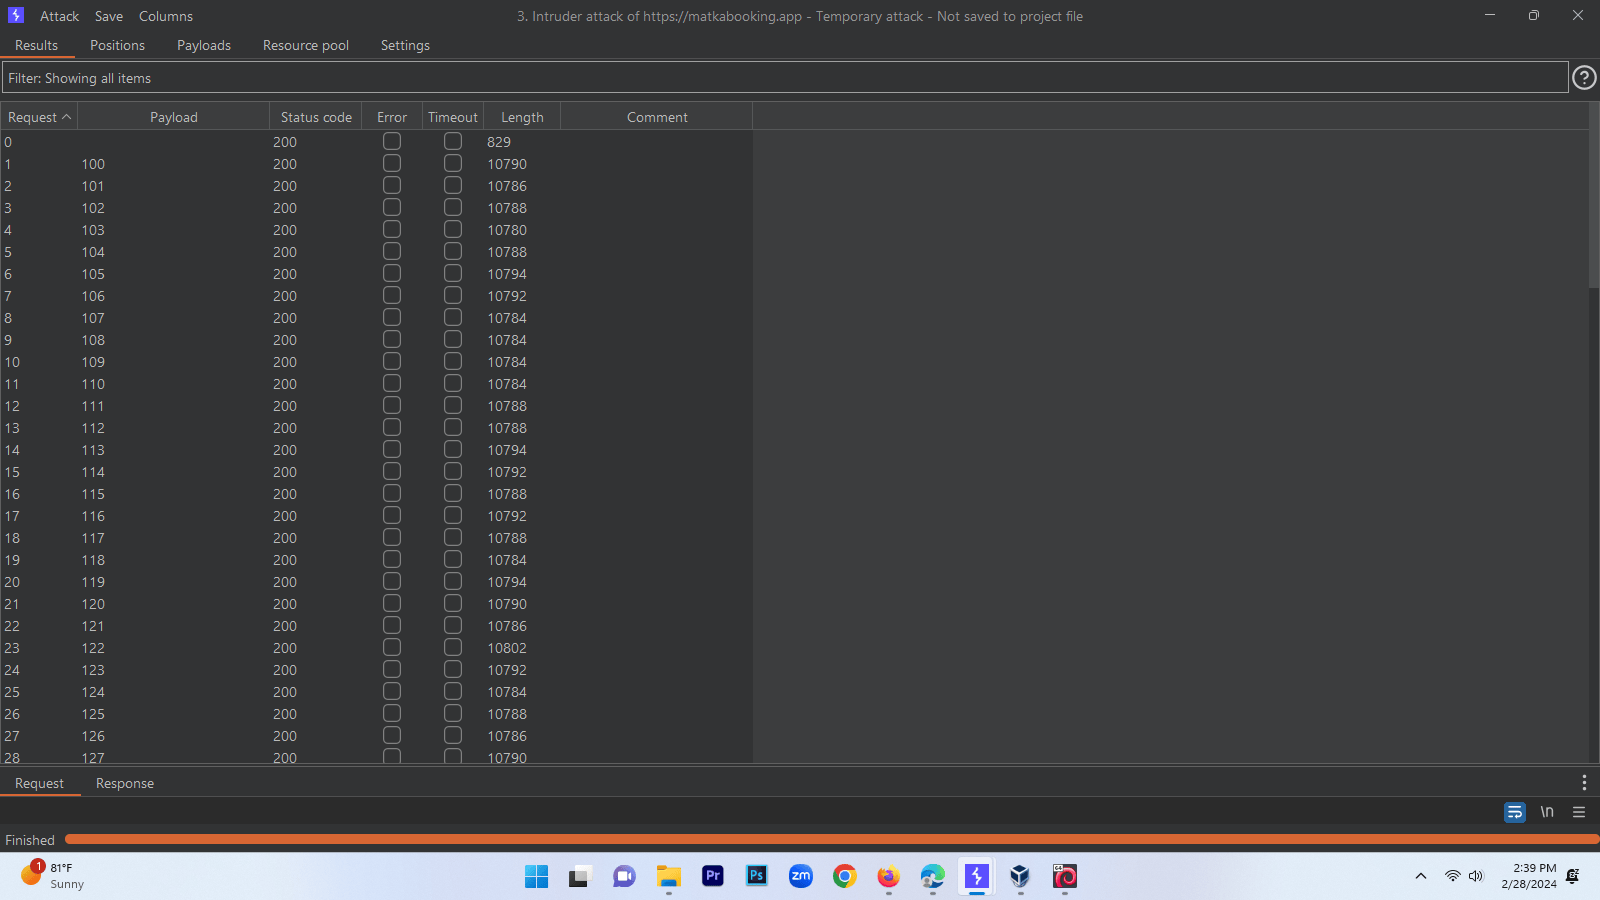1600x900 pixels.
Task: Click the Filter: Showing all items bar
Action: tap(785, 78)
